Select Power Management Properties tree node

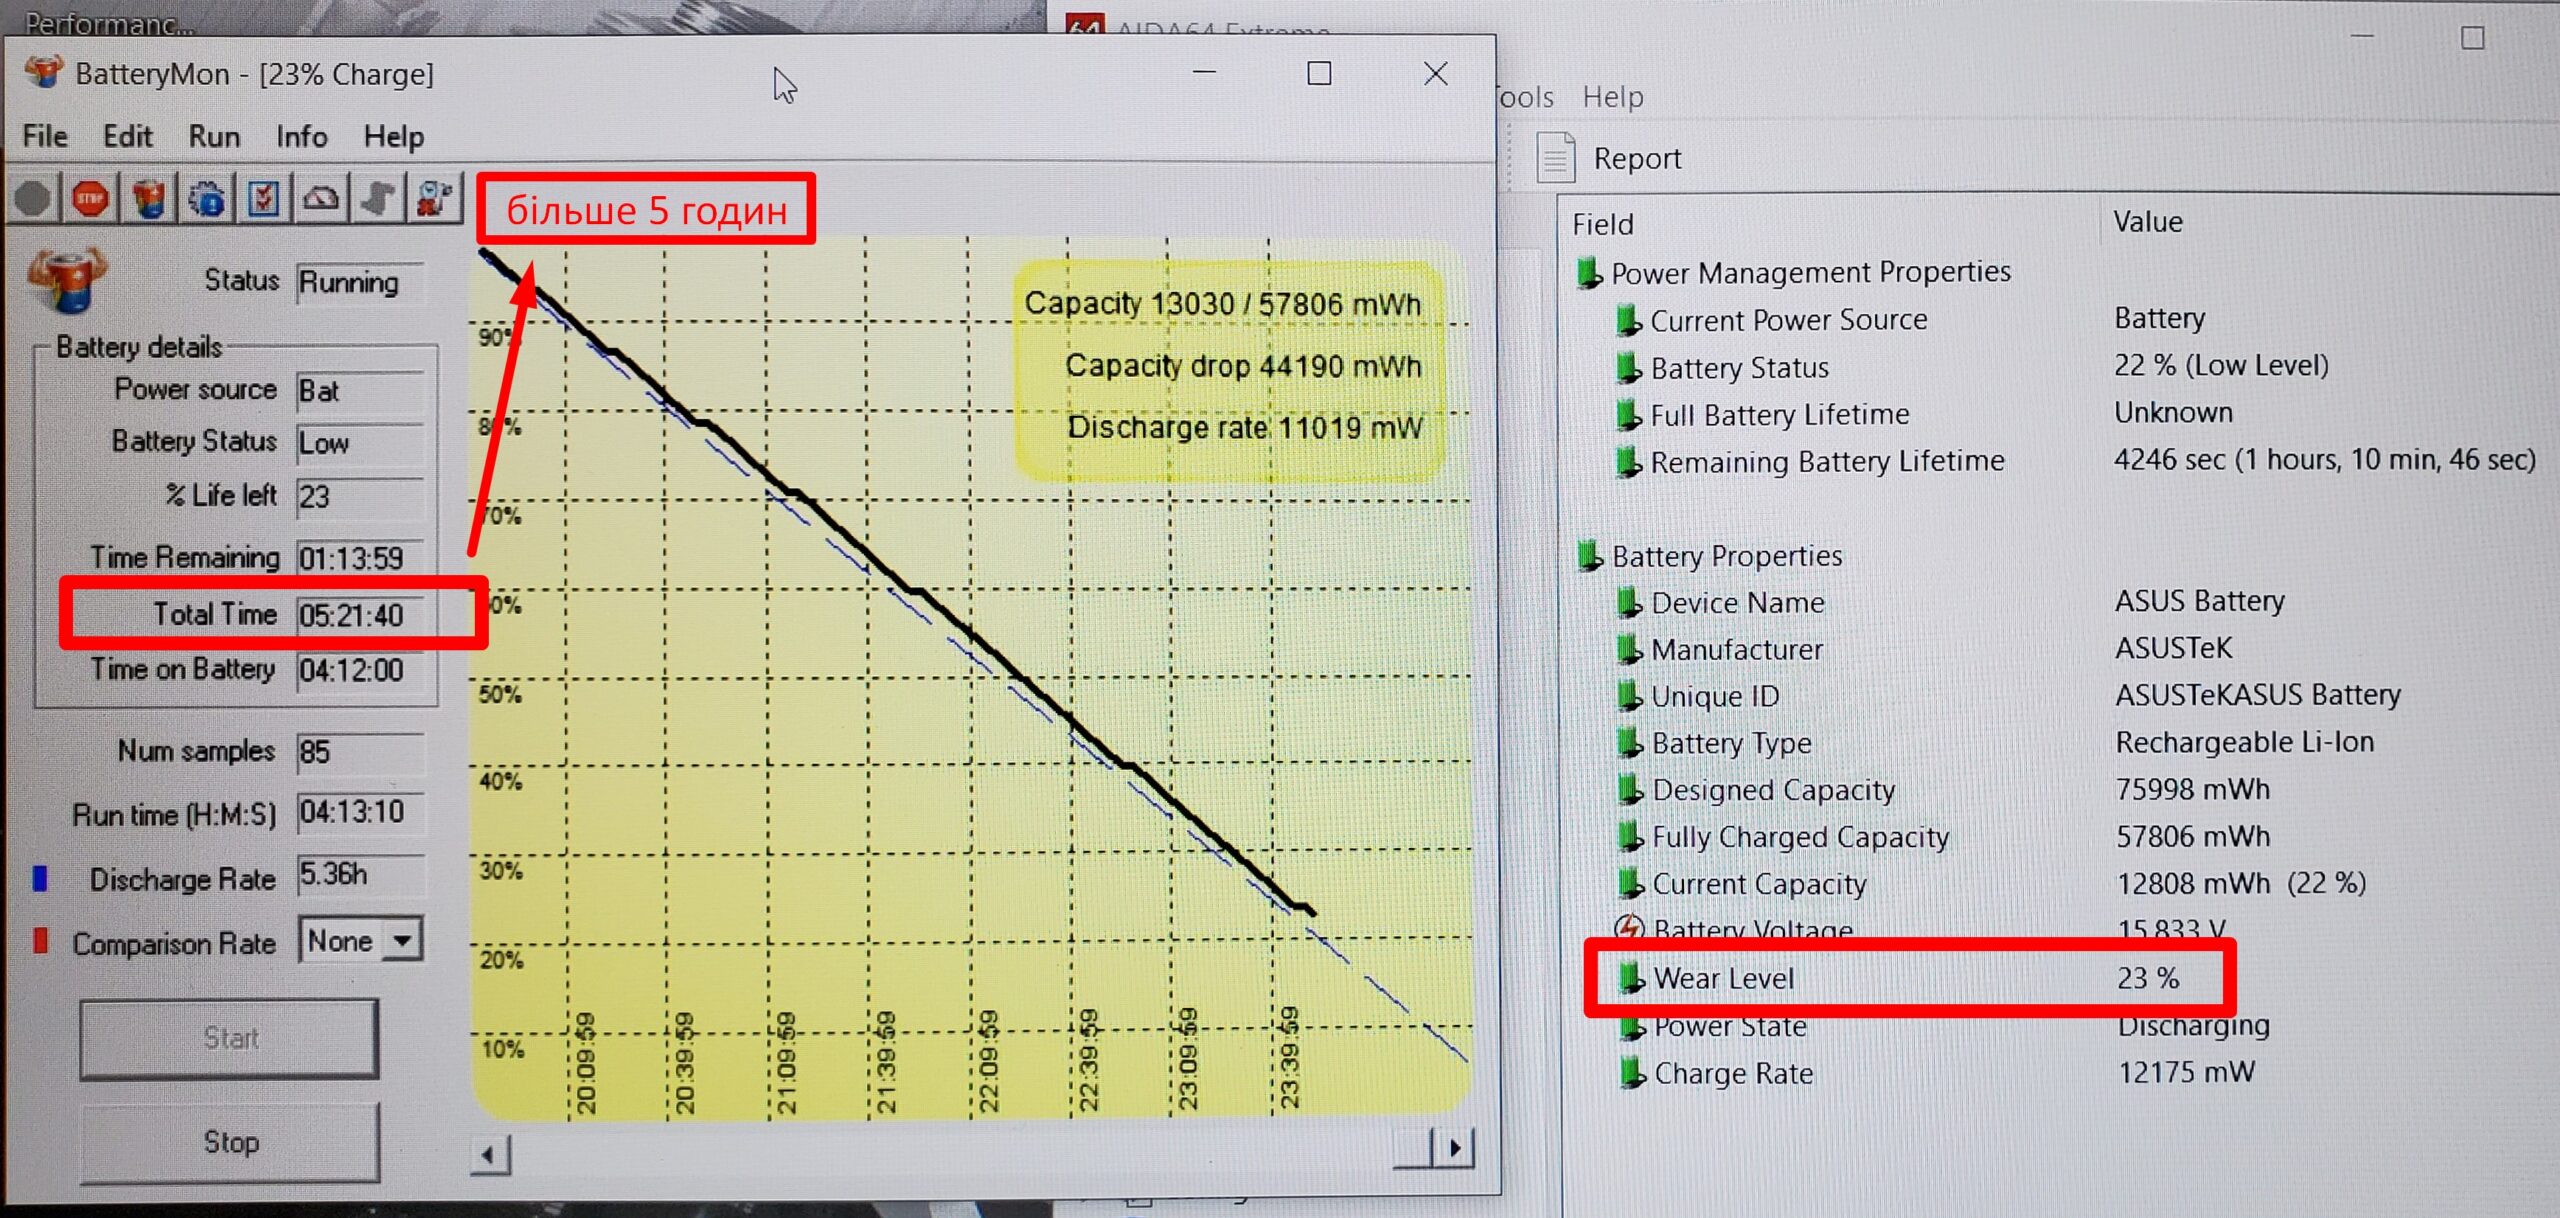pos(1810,272)
